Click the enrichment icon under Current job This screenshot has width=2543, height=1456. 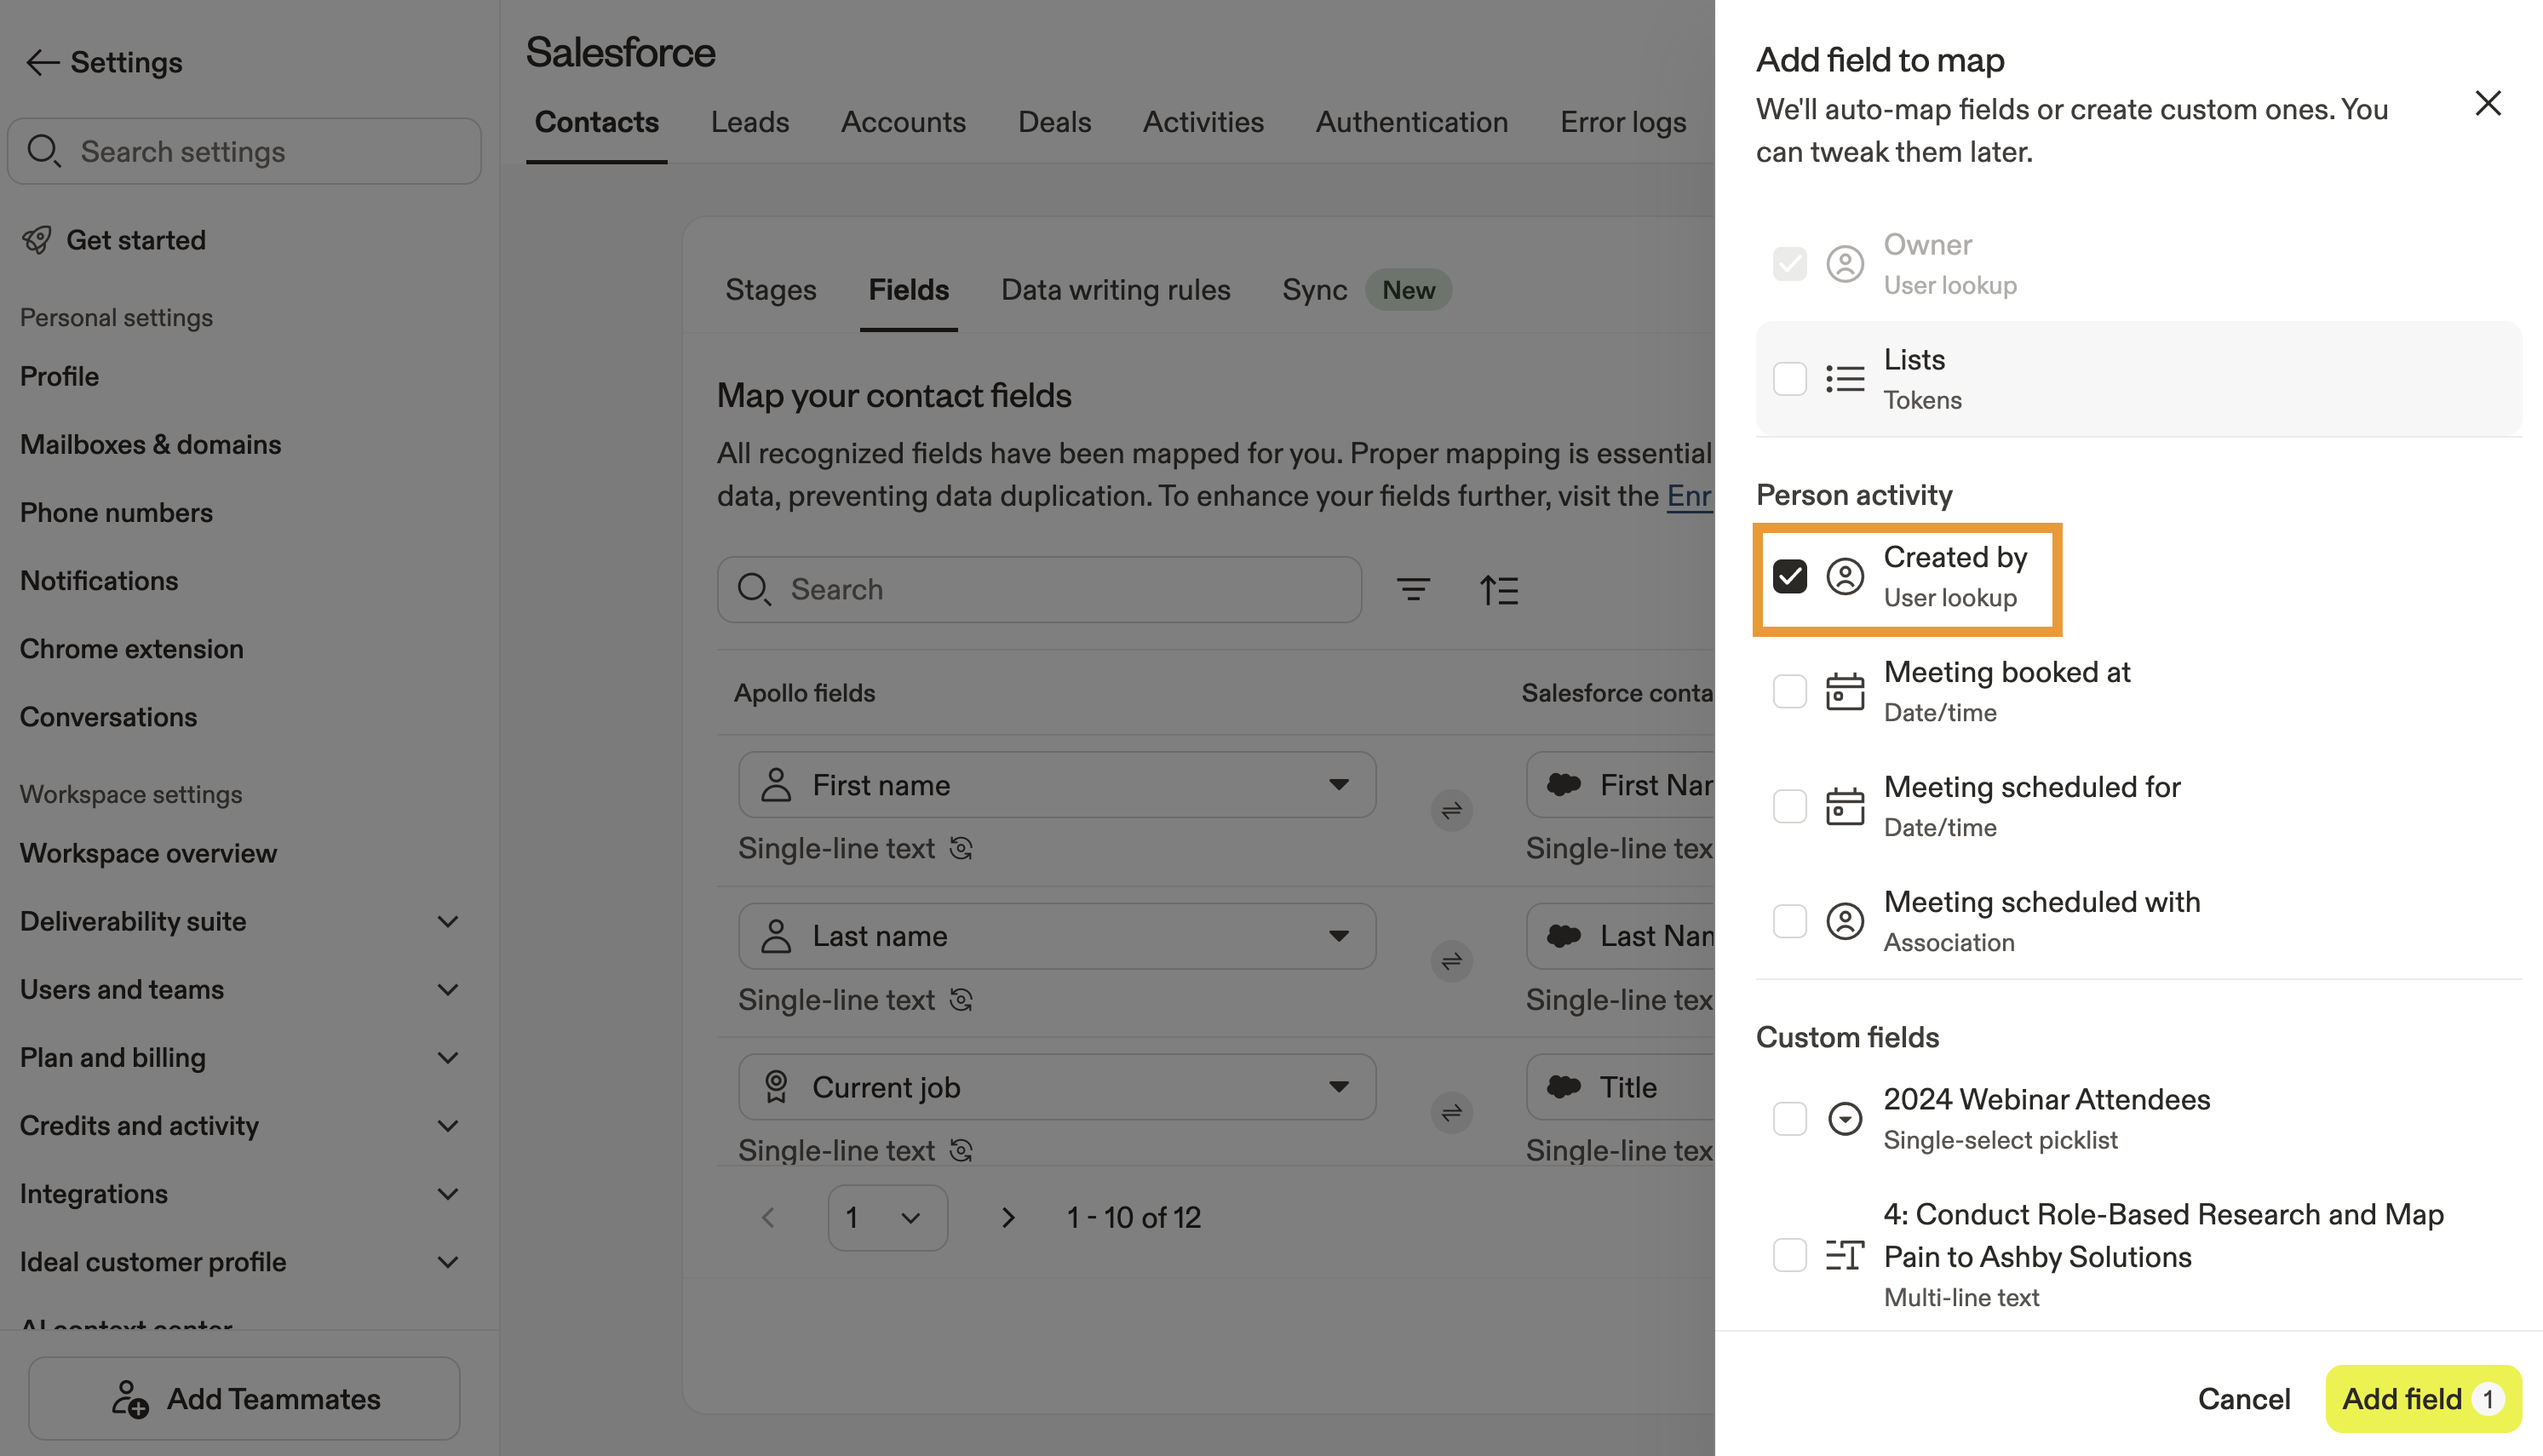[961, 1150]
